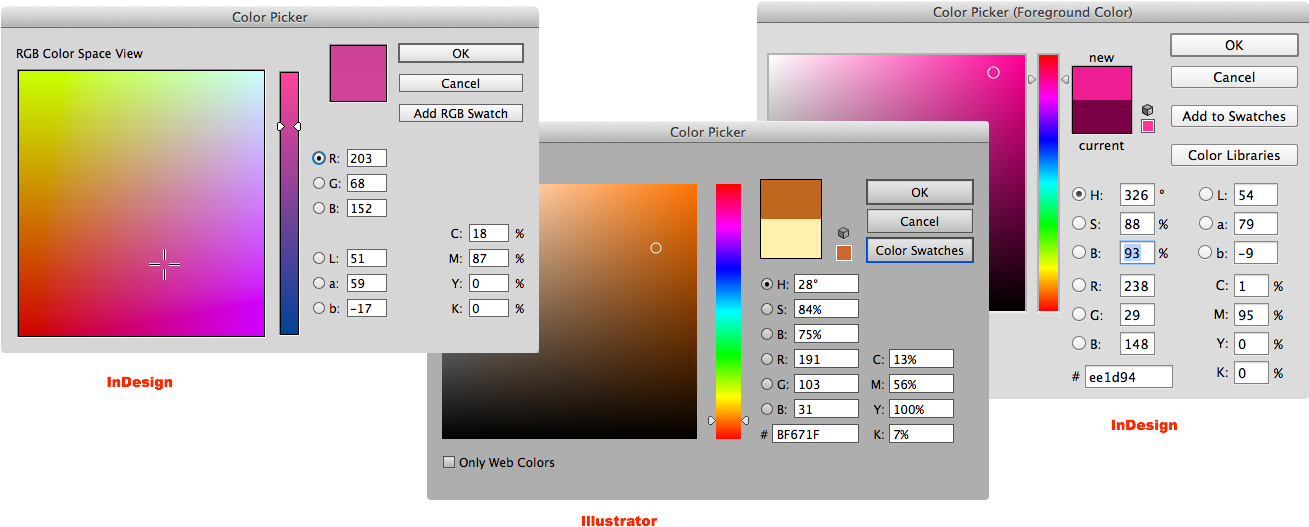The width and height of the screenshot is (1309, 527).
Task: Click the B value field showing 152
Action: (366, 208)
